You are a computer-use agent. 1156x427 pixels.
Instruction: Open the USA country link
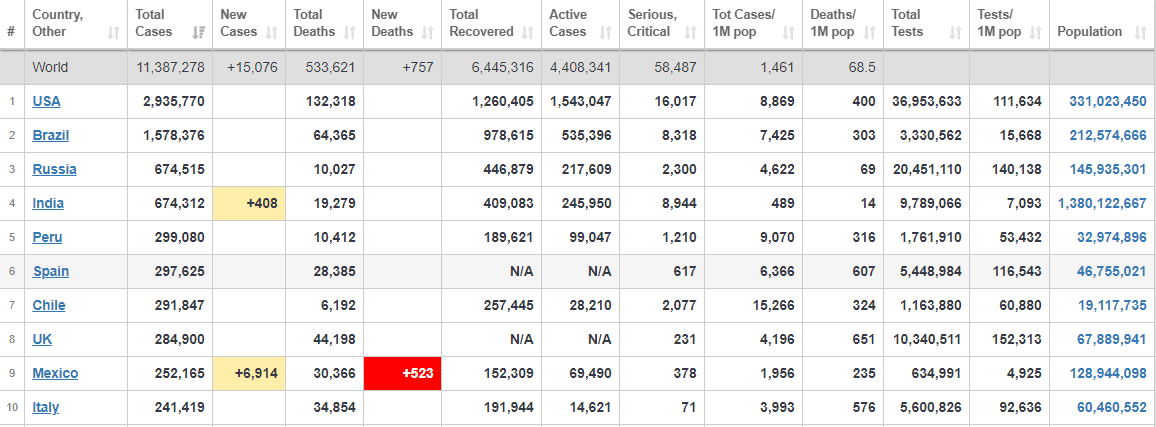point(46,101)
